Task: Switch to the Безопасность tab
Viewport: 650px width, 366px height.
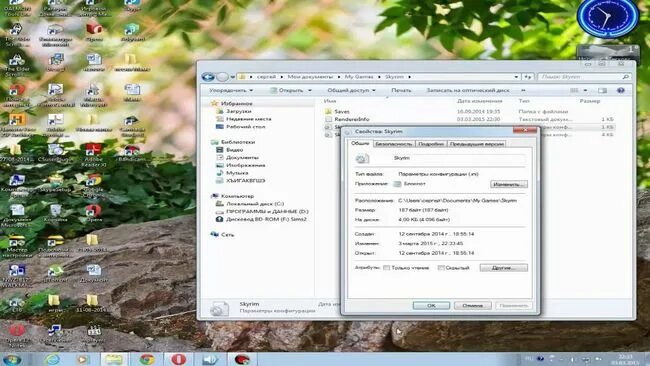Action: click(393, 144)
